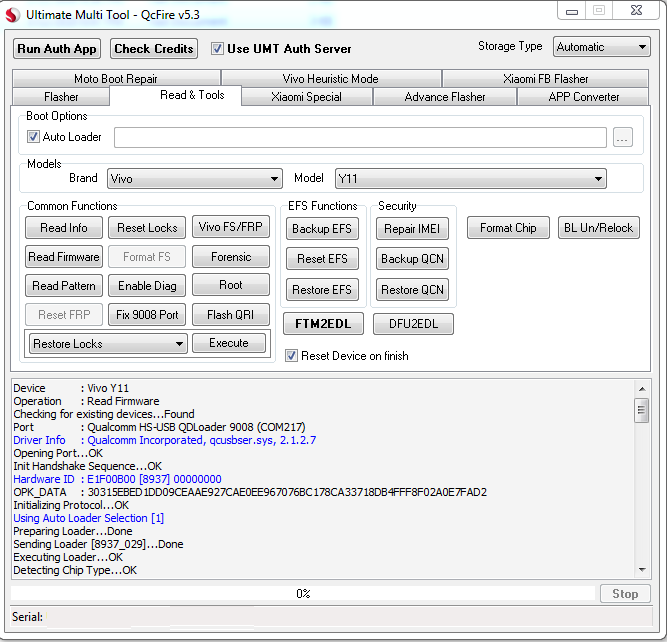Toggle Use UMT Auth Server checkbox
The height and width of the screenshot is (642, 667).
(217, 49)
